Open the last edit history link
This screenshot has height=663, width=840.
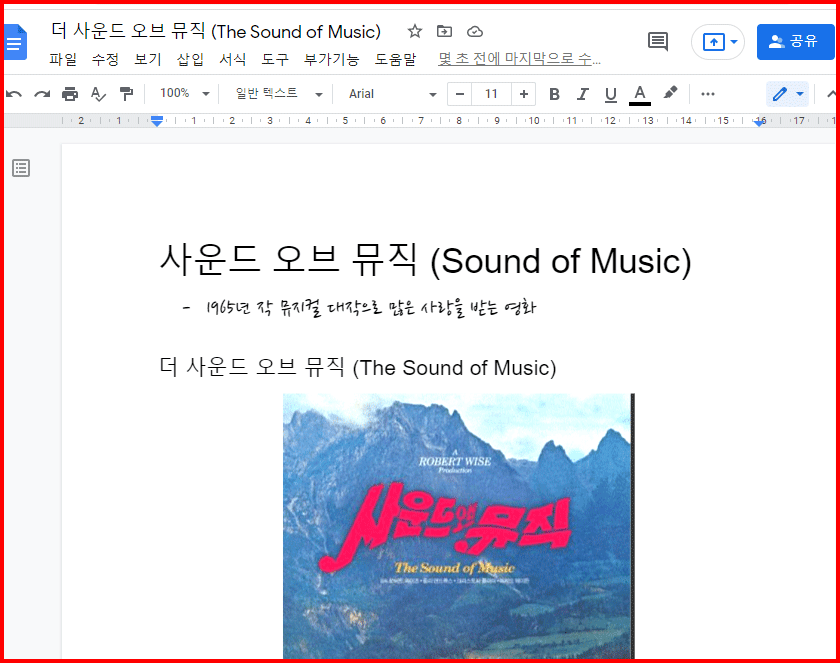519,59
